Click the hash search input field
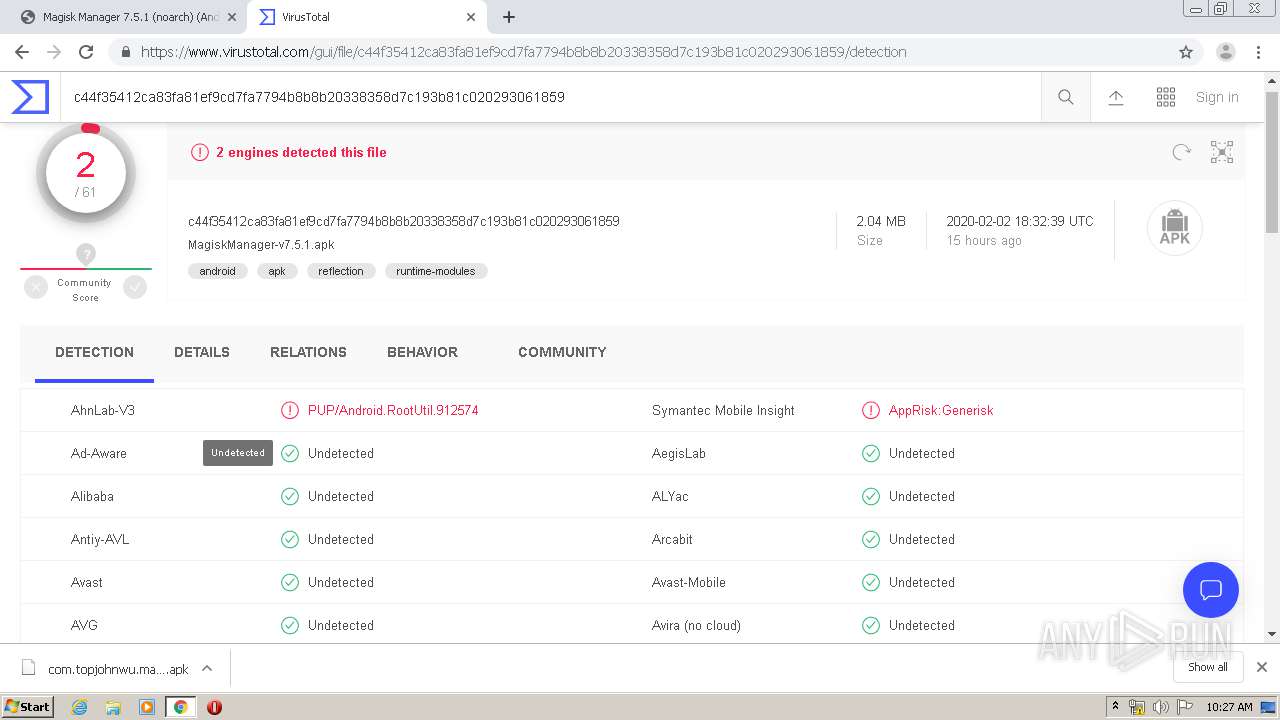Viewport: 1280px width, 720px height. tap(550, 97)
